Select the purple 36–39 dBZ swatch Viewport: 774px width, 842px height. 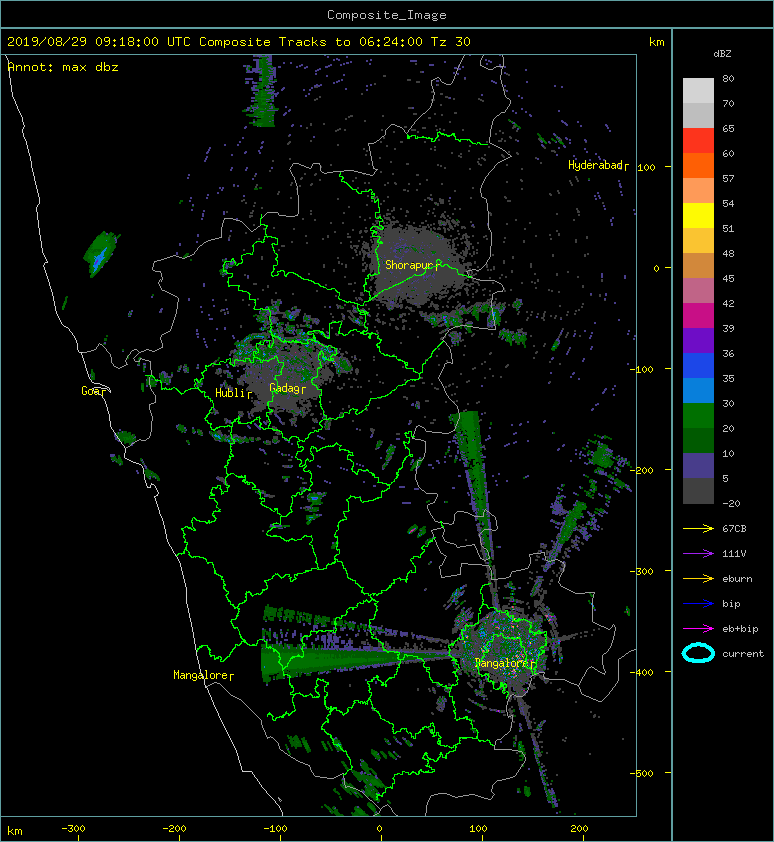pos(698,341)
